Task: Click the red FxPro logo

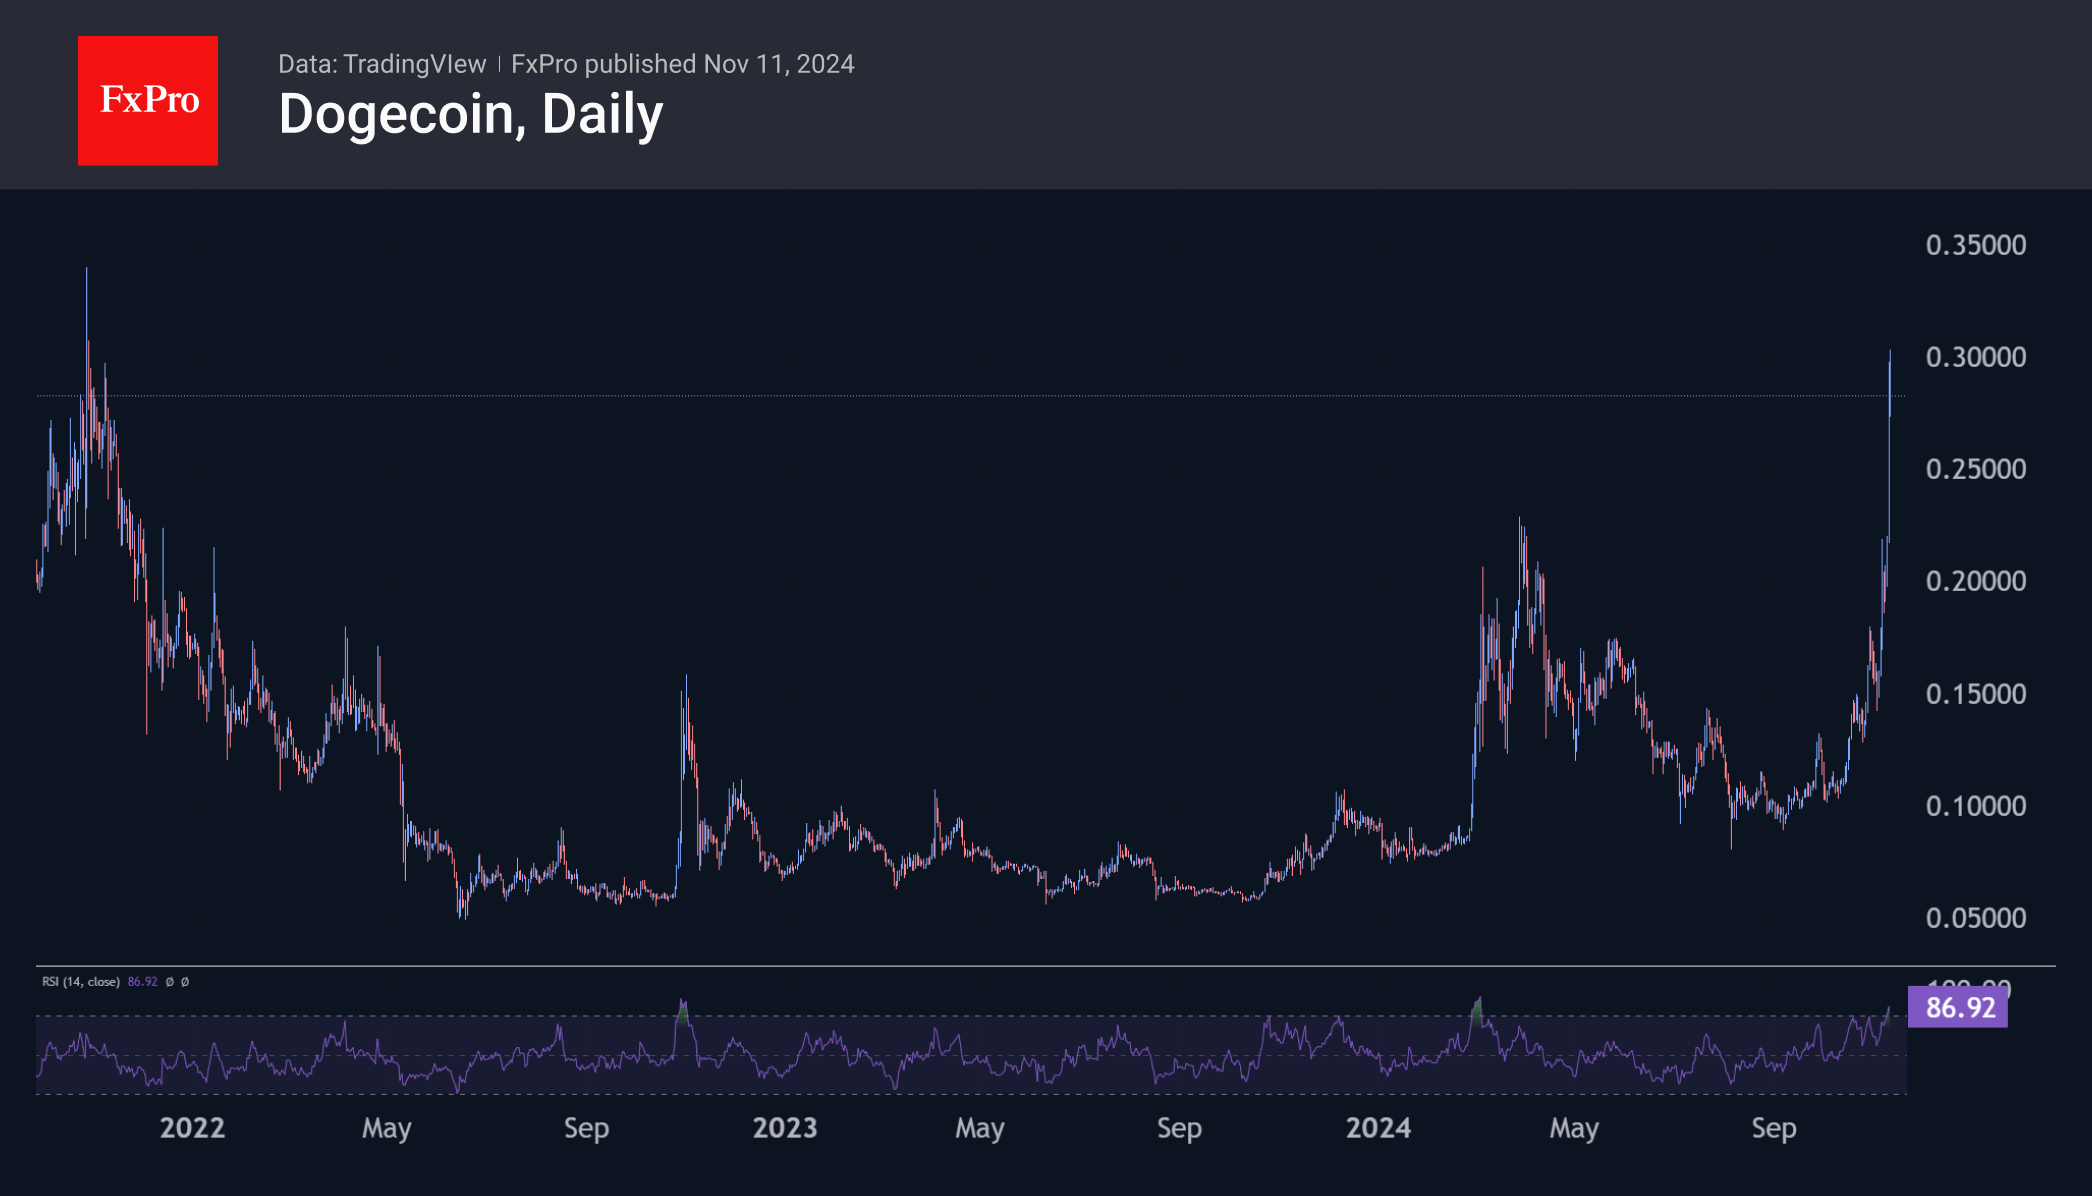Action: tap(148, 100)
